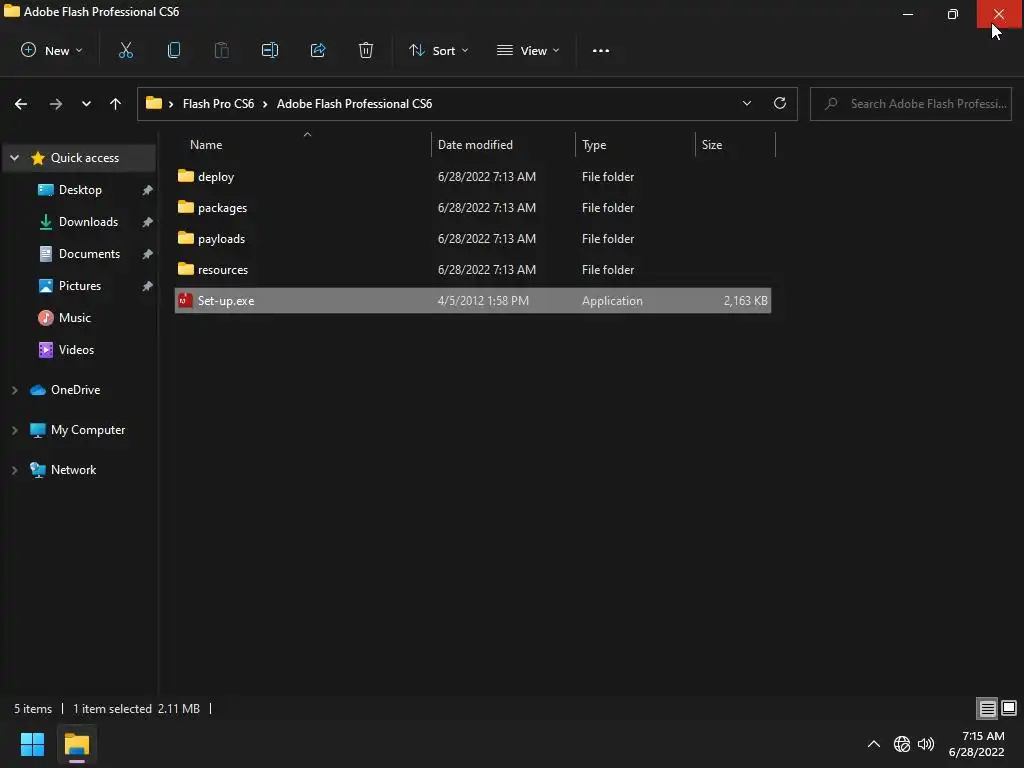Select the payloads folder name
1024x768 pixels.
(221, 239)
